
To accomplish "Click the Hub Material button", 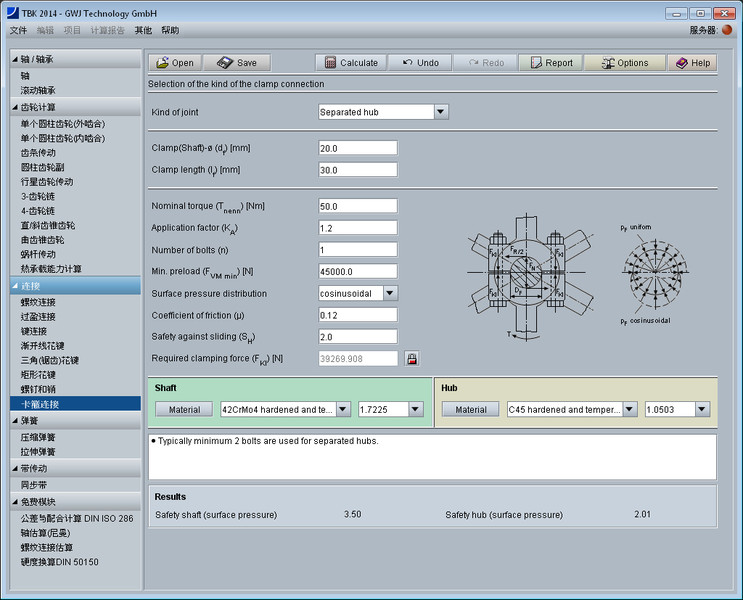I will click(471, 409).
